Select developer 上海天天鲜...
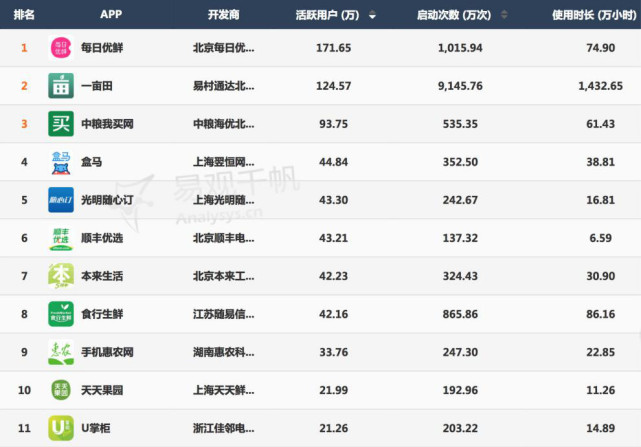 click(x=224, y=390)
